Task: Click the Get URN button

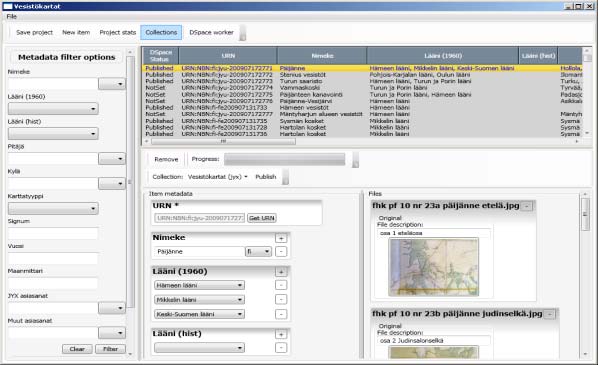Action: [x=262, y=218]
